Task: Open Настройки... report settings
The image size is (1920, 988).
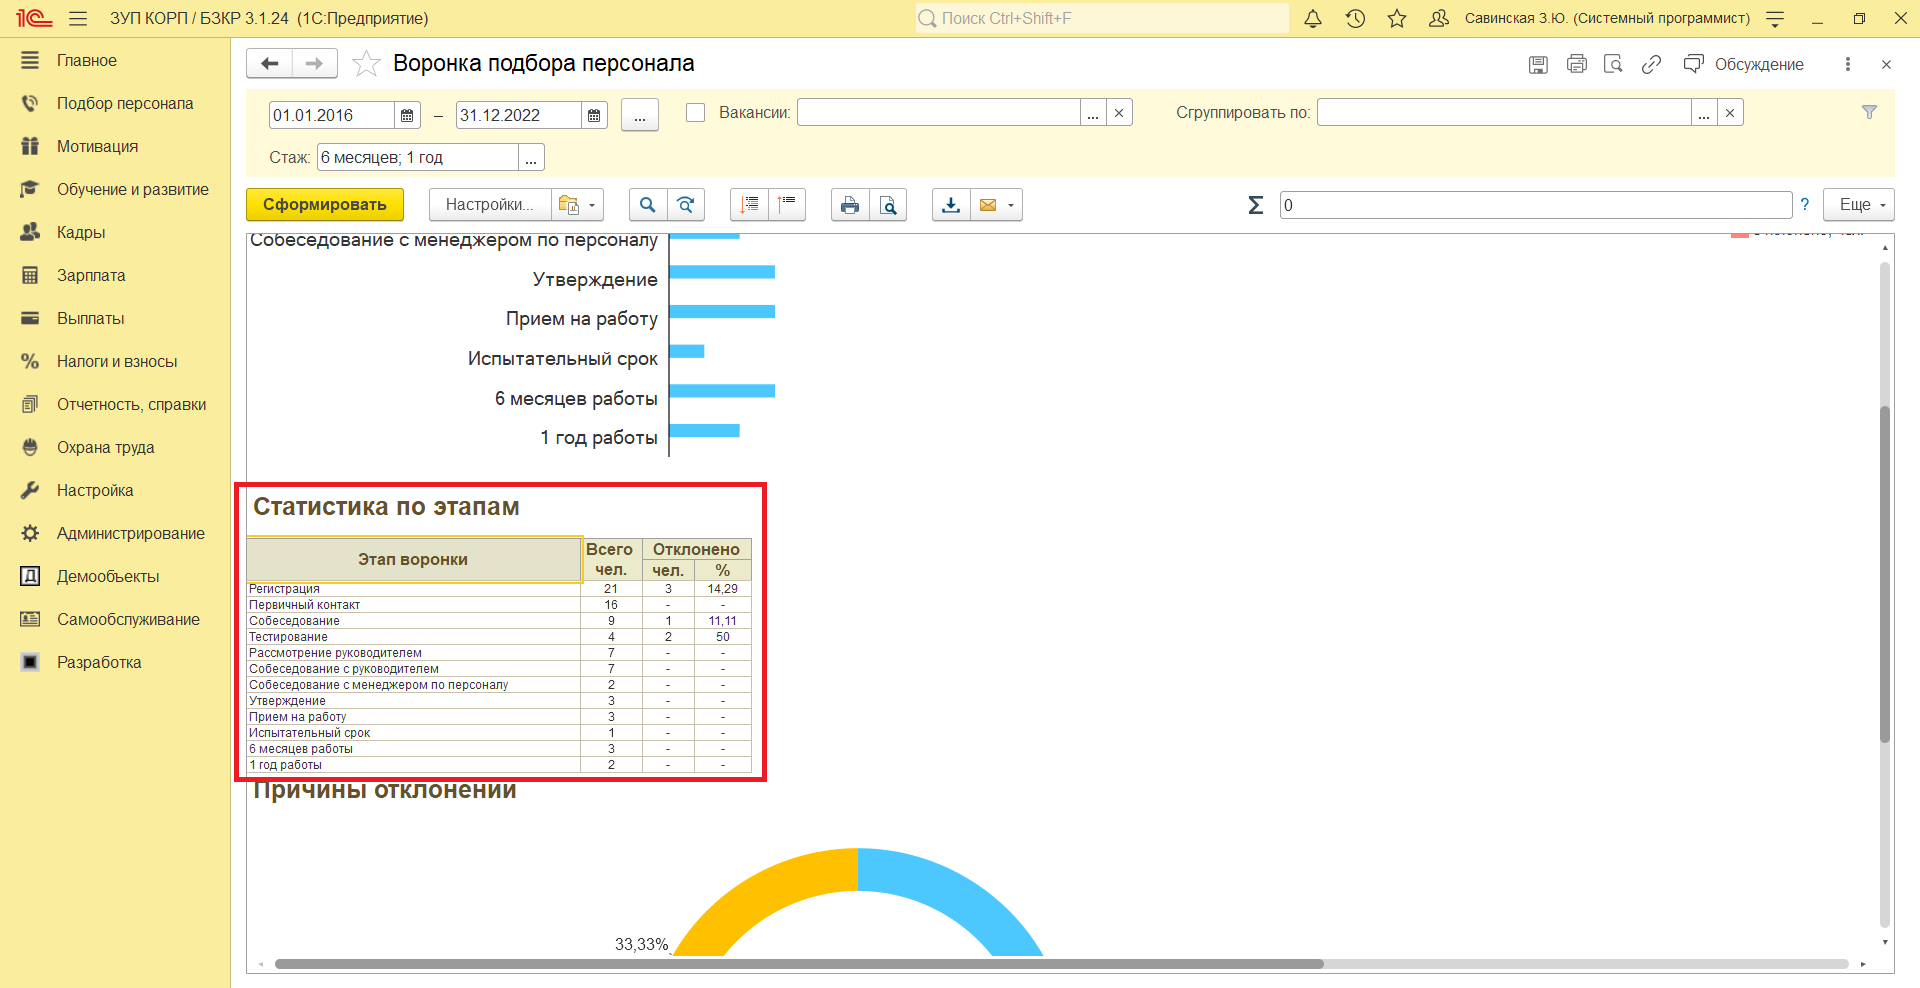Action: pyautogui.click(x=489, y=205)
